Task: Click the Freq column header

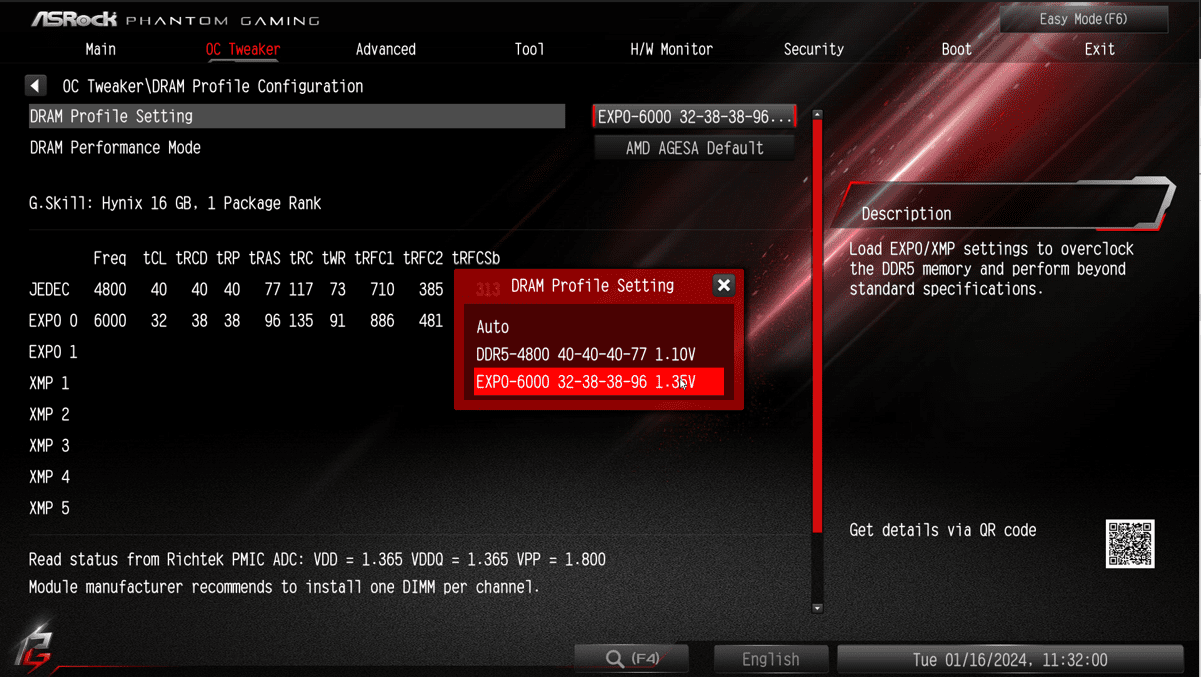Action: (110, 258)
